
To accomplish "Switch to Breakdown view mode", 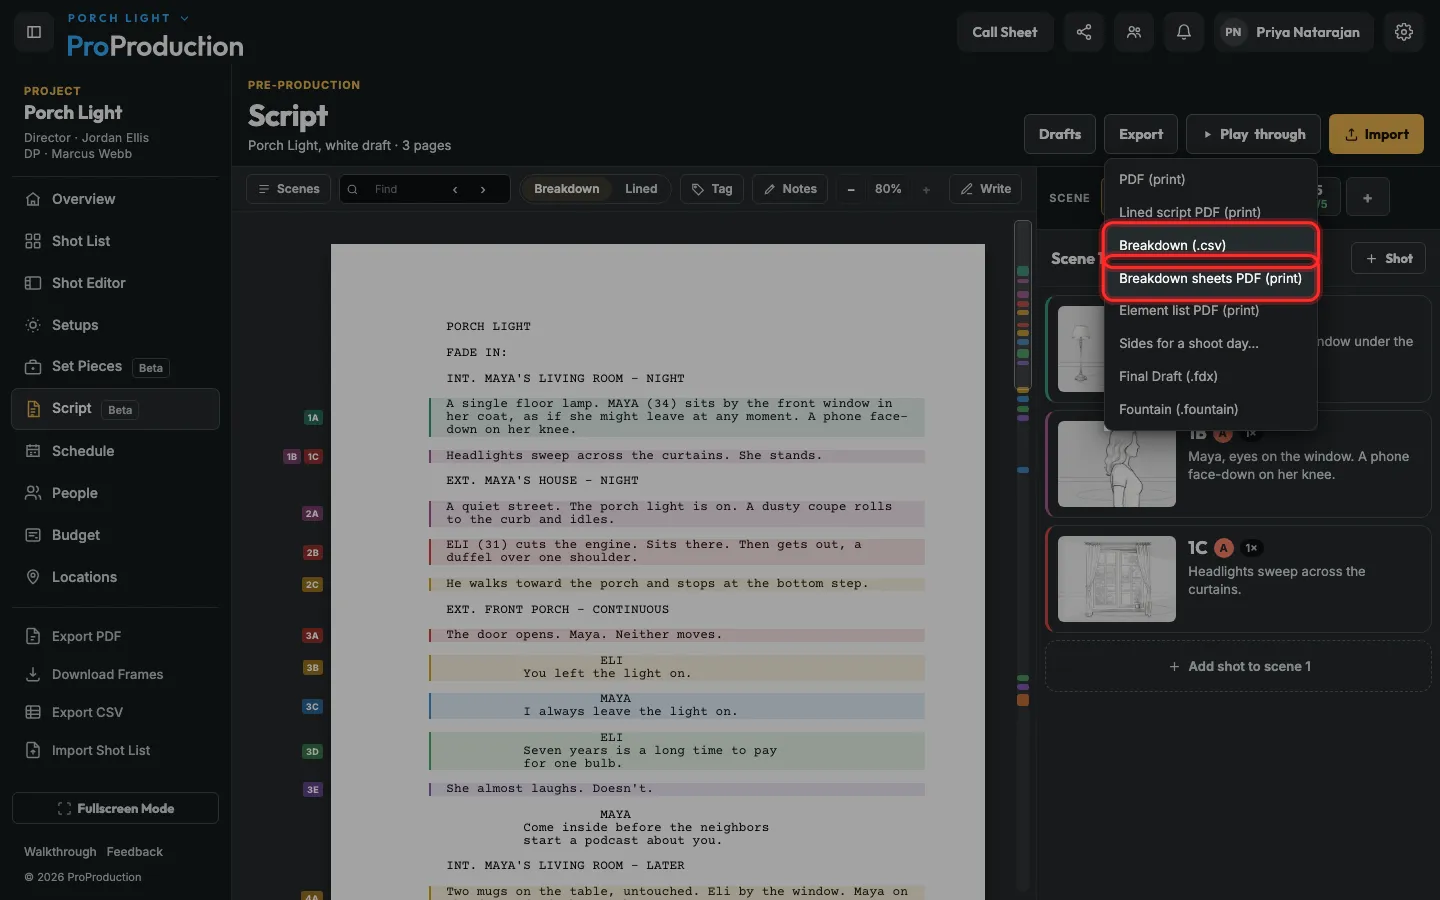I will [566, 189].
